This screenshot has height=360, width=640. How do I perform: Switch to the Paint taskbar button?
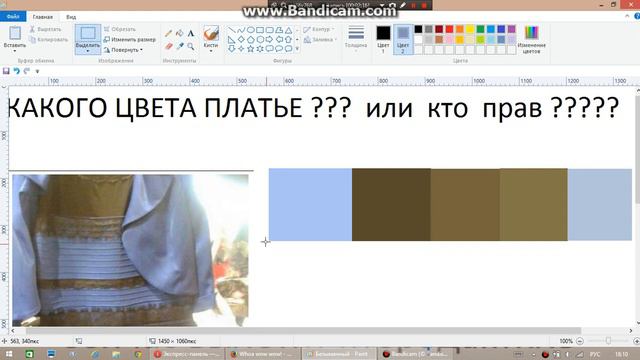coord(339,354)
